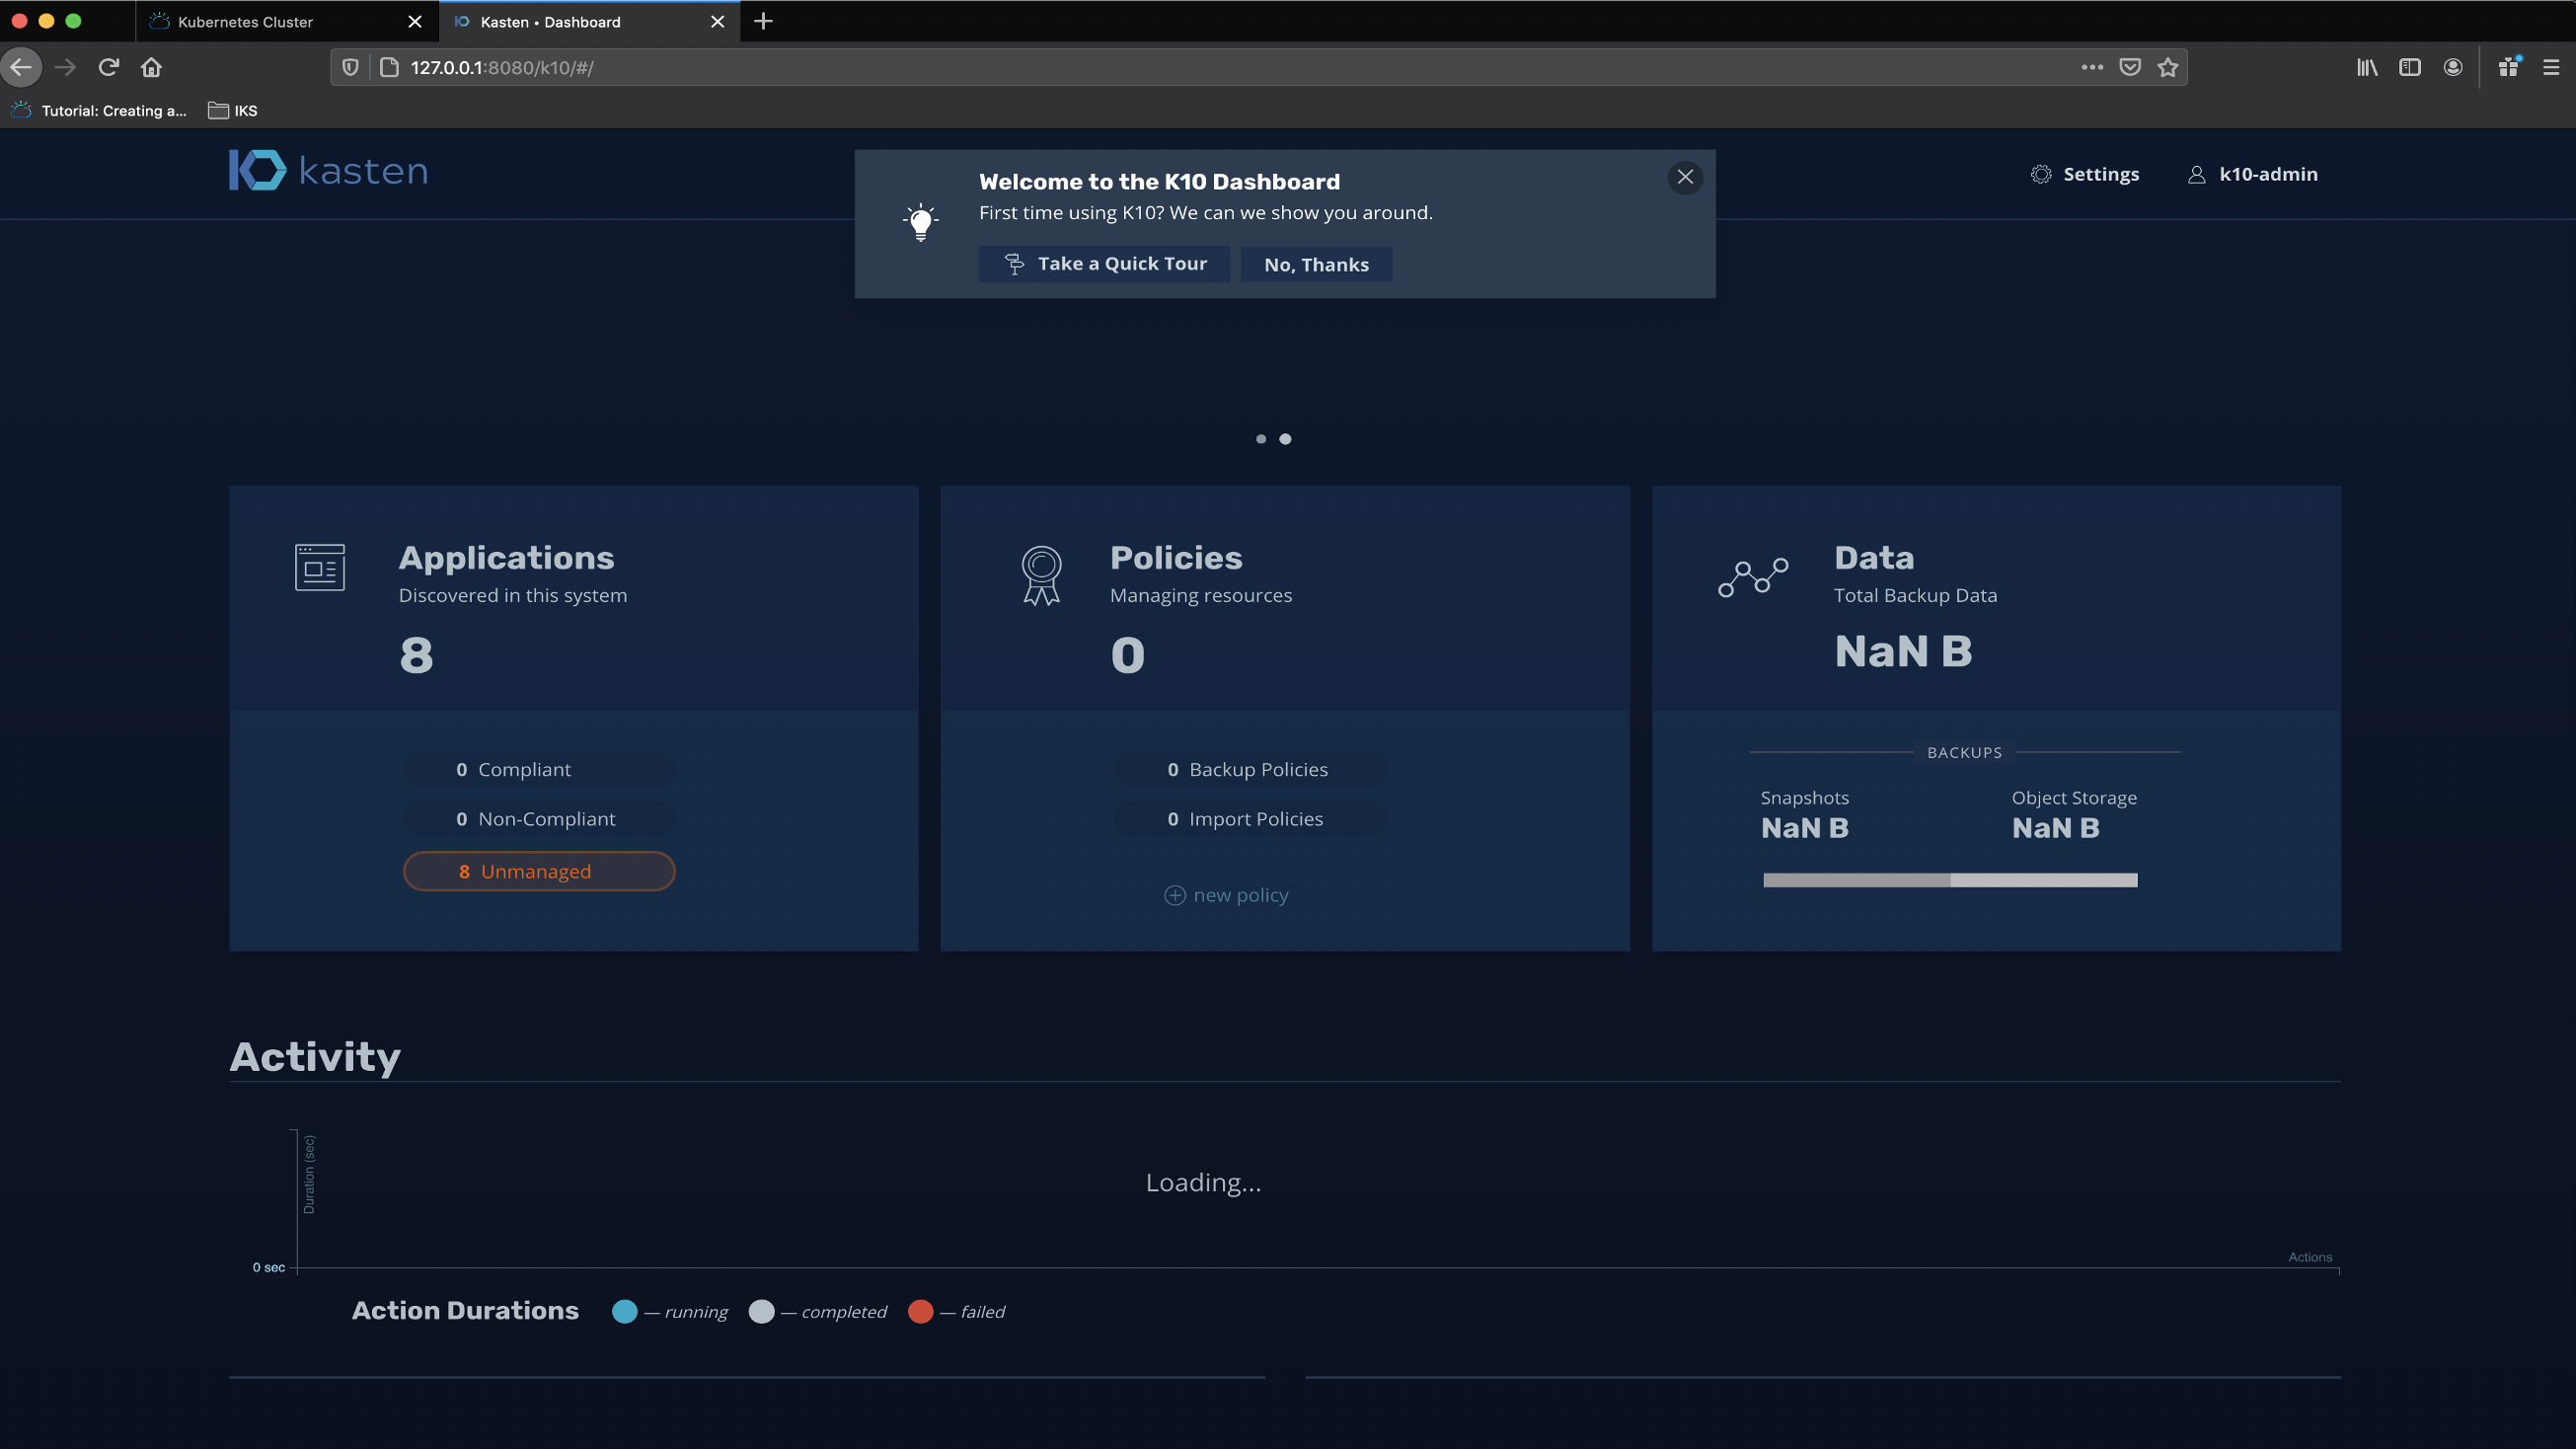
Task: Open Settings via gear icon
Action: [2041, 174]
